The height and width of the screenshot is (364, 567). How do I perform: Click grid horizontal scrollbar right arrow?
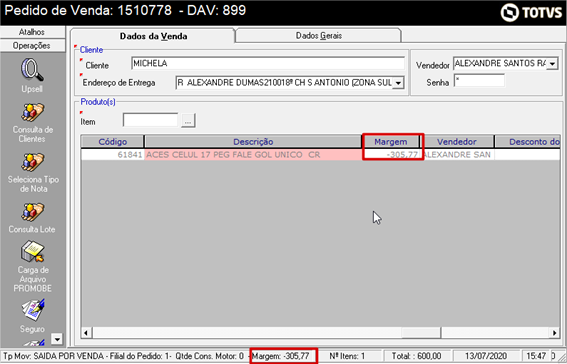click(555, 333)
